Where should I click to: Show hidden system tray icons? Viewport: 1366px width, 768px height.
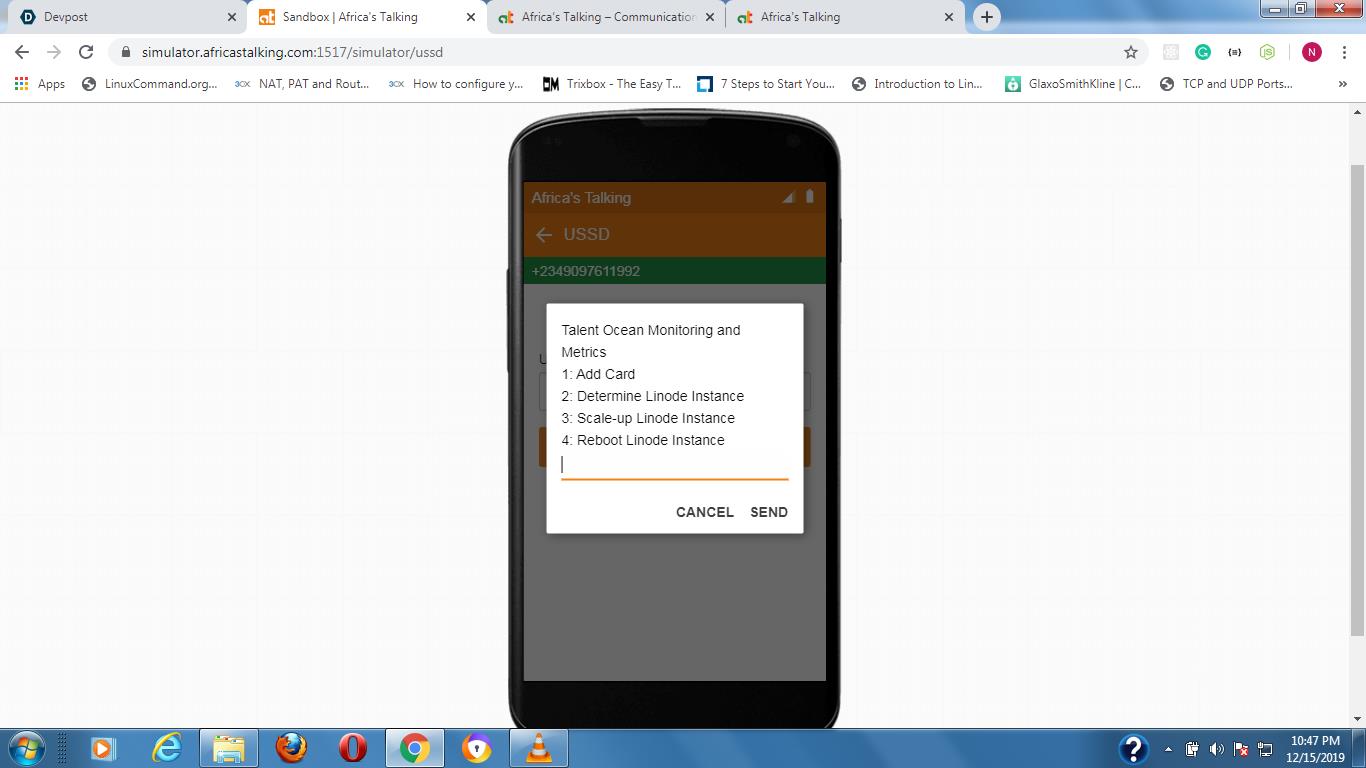[1168, 749]
